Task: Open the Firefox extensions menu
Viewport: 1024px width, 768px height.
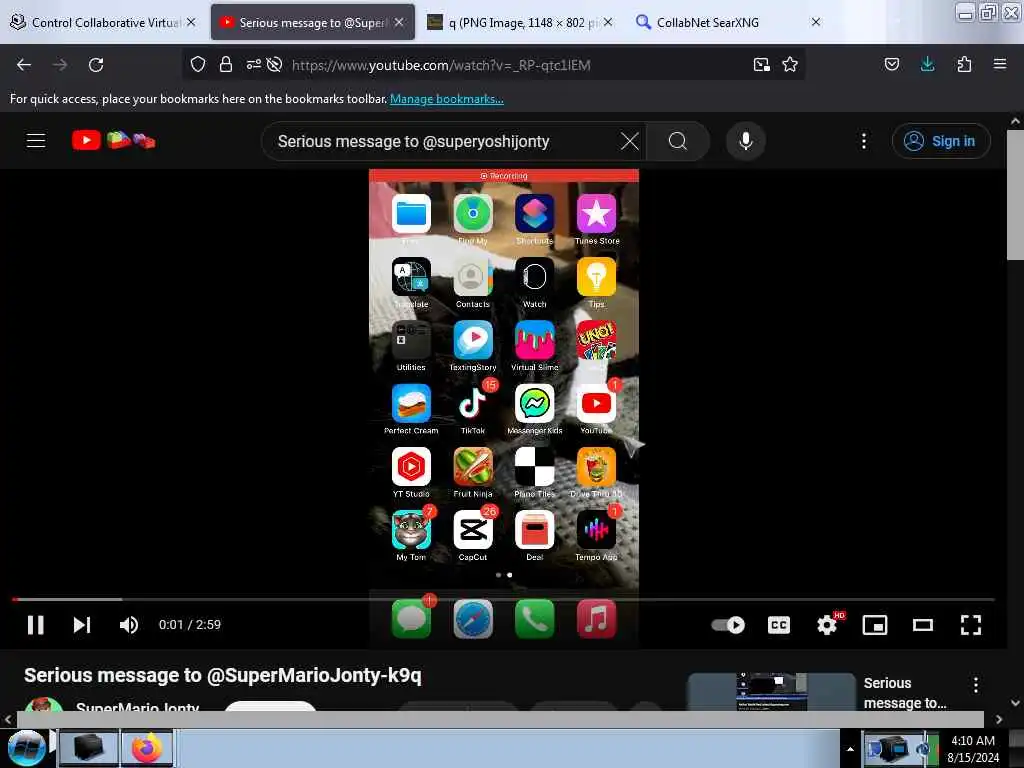Action: pyautogui.click(x=964, y=64)
